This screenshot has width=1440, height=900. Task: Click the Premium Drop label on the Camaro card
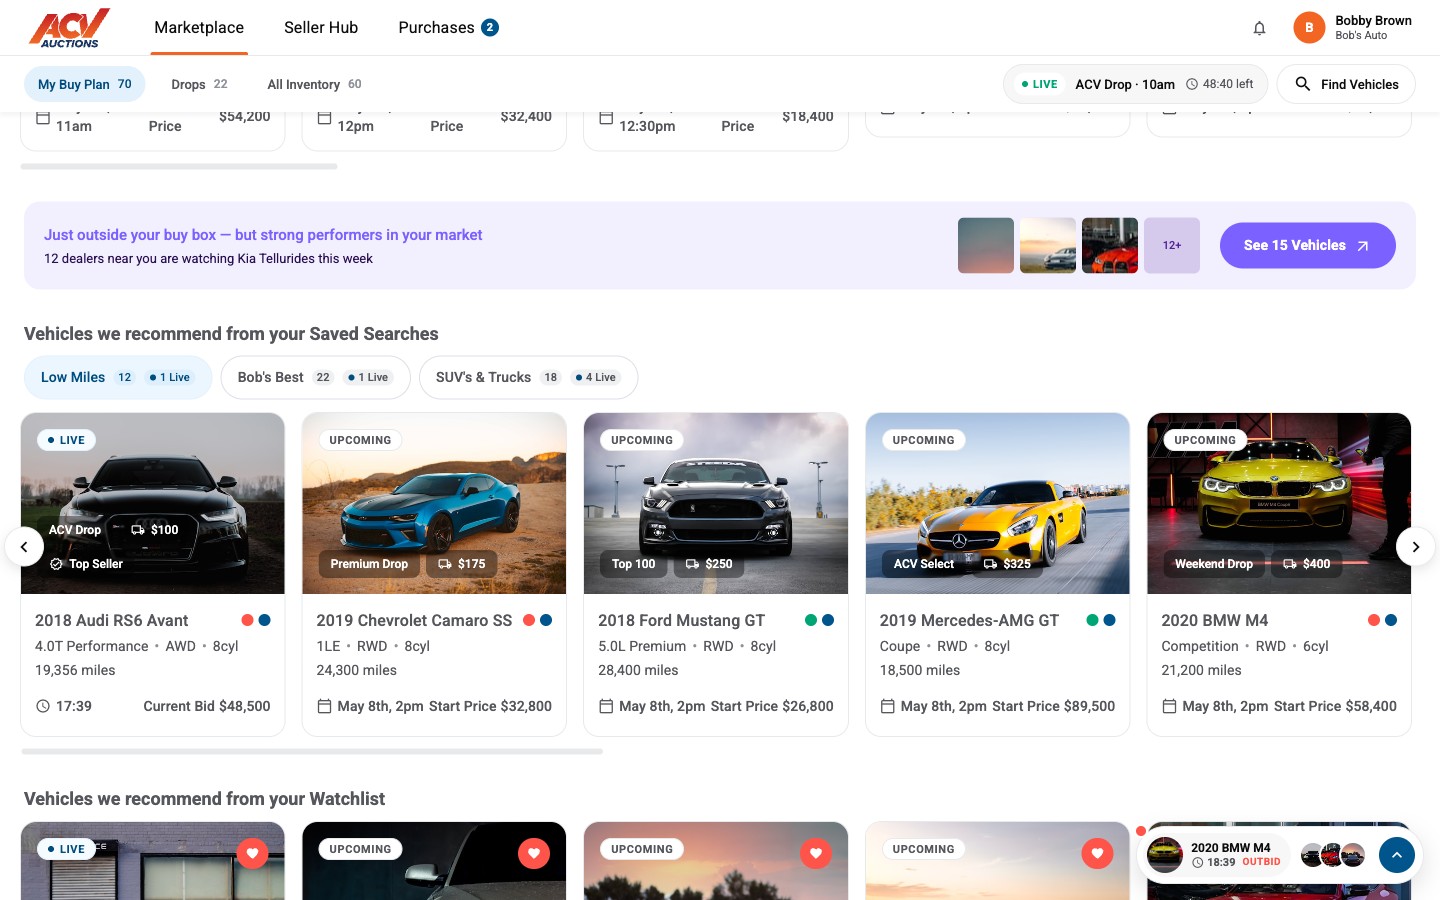point(369,564)
